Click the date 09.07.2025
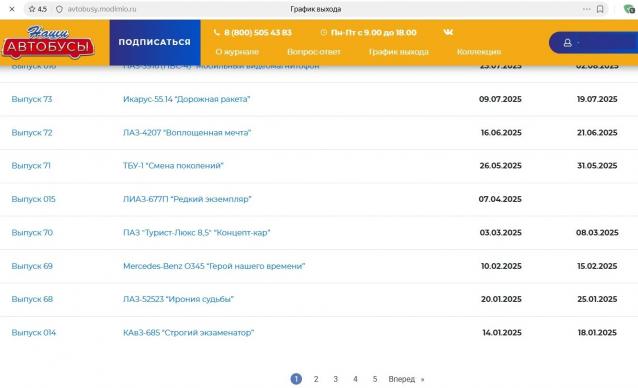The image size is (638, 388). (x=500, y=99)
